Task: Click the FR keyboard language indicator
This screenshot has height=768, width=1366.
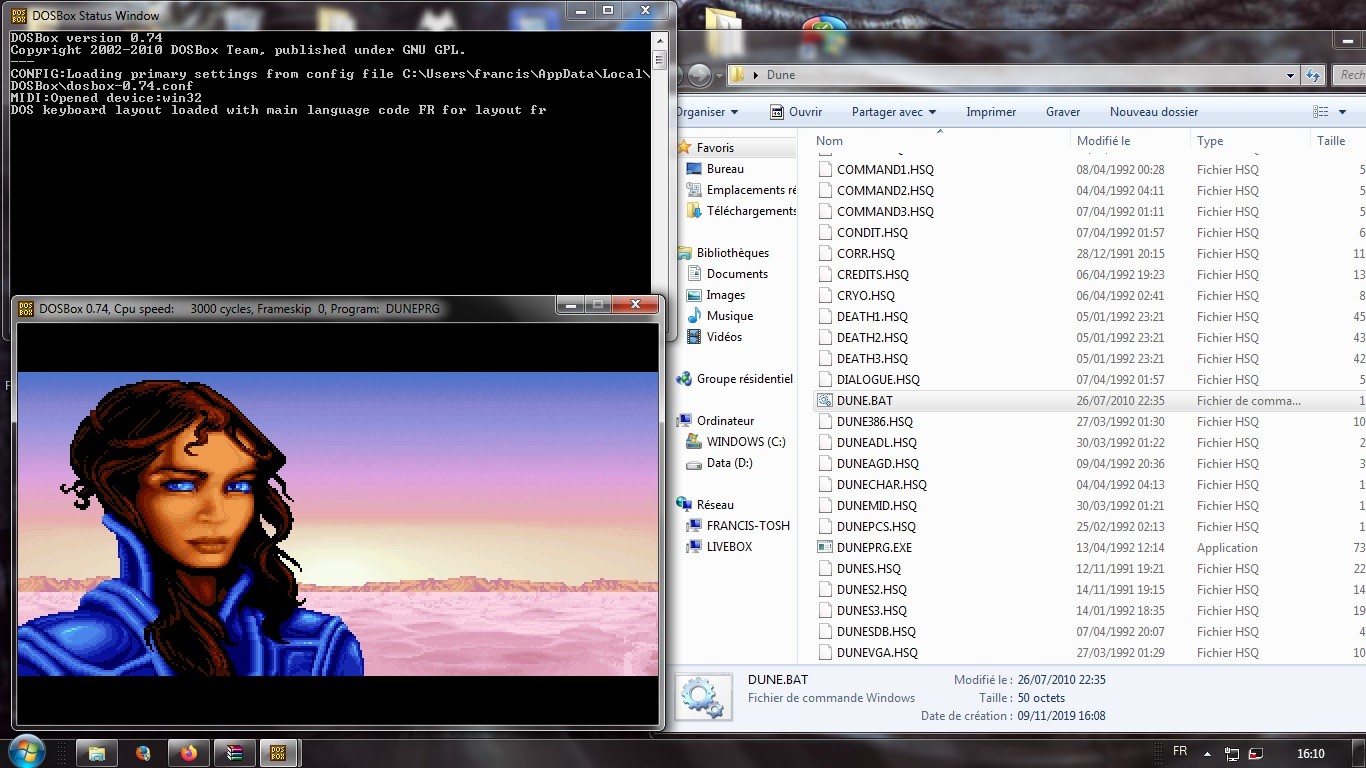Action: point(1179,751)
